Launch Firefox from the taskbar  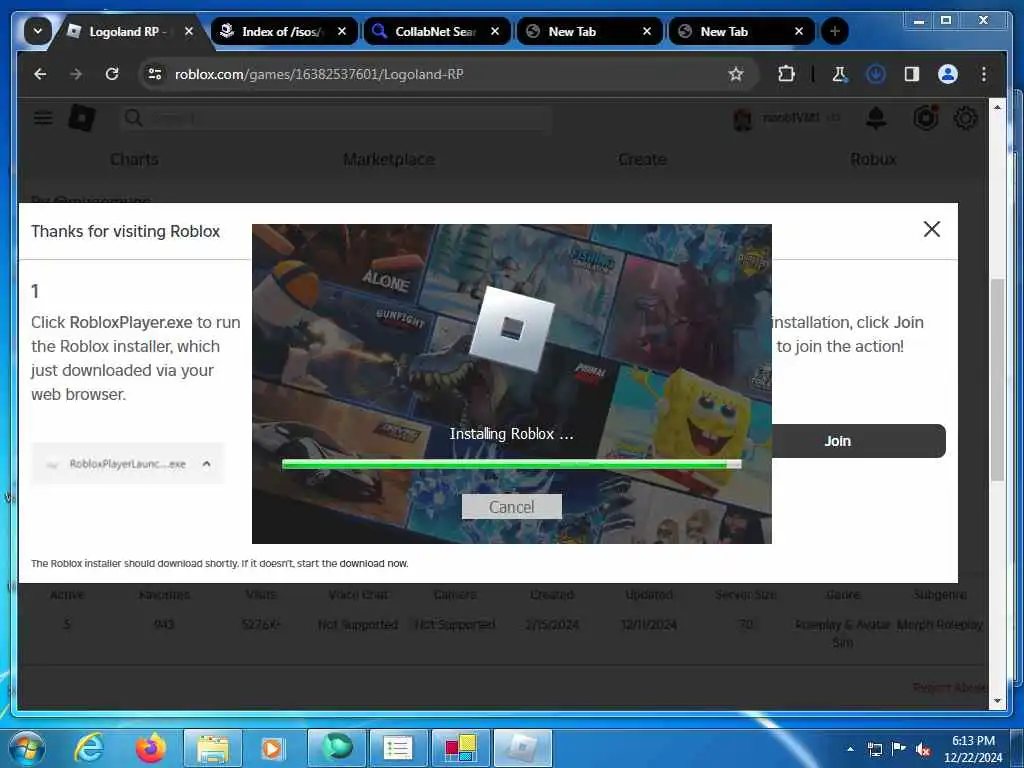pyautogui.click(x=151, y=748)
